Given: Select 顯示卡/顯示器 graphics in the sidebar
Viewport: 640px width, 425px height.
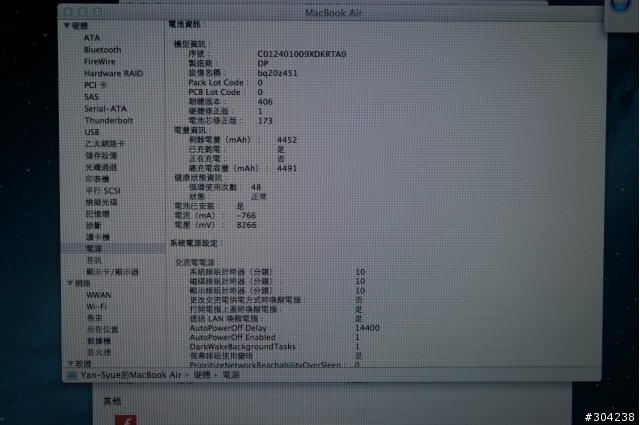Looking at the screenshot, I should [112, 272].
